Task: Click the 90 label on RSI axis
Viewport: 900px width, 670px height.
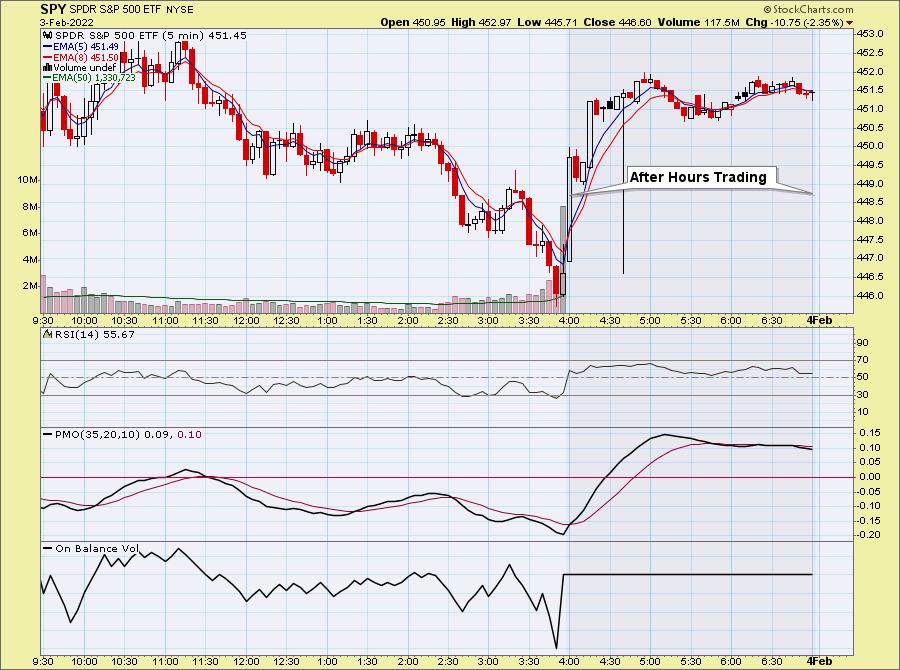Action: point(862,343)
